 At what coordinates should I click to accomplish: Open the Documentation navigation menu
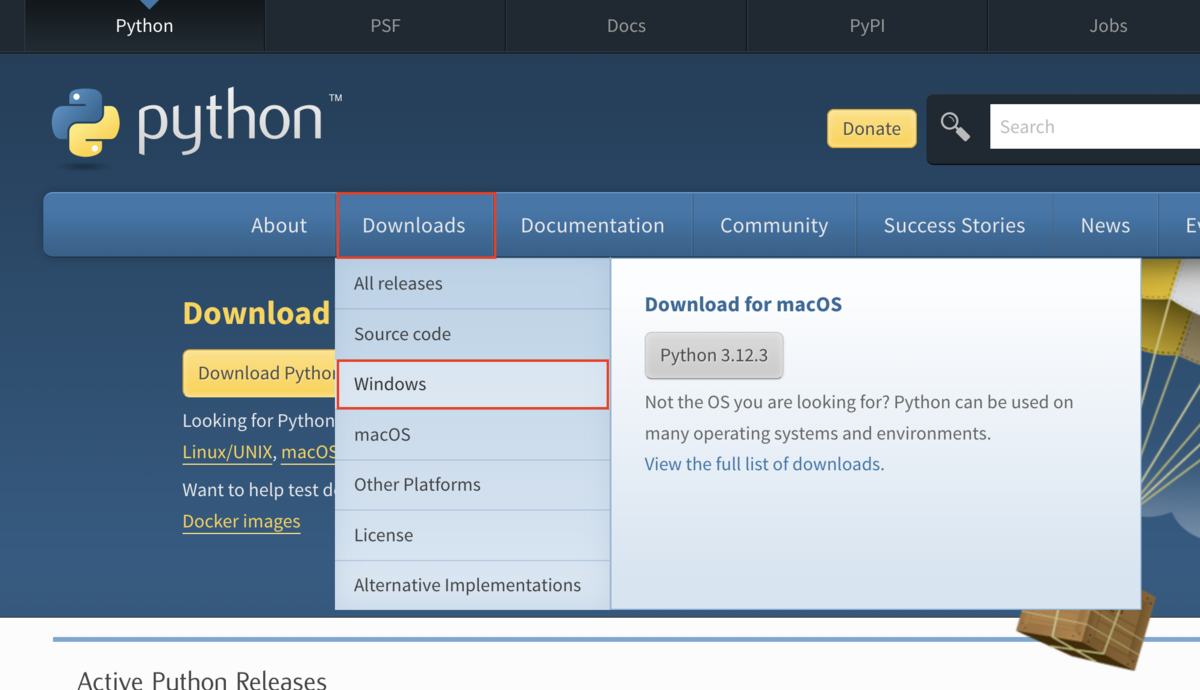pyautogui.click(x=592, y=225)
